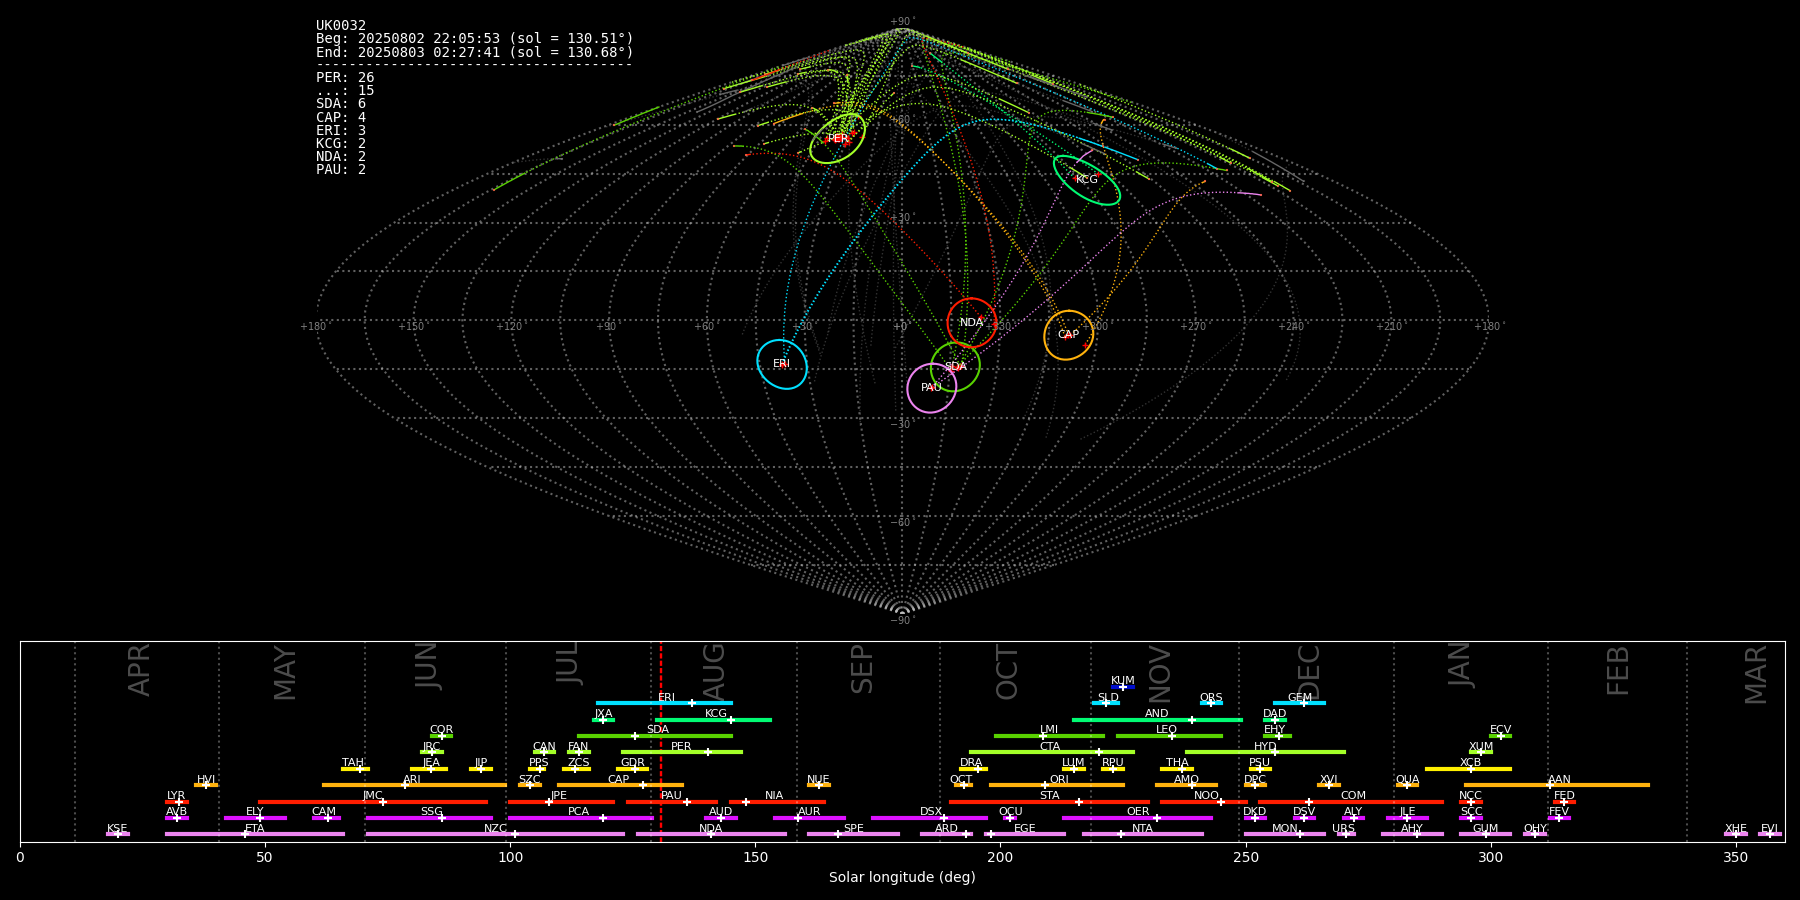This screenshot has width=1800, height=900.
Task: Select the OER purple bar in timeline
Action: [x=1137, y=818]
